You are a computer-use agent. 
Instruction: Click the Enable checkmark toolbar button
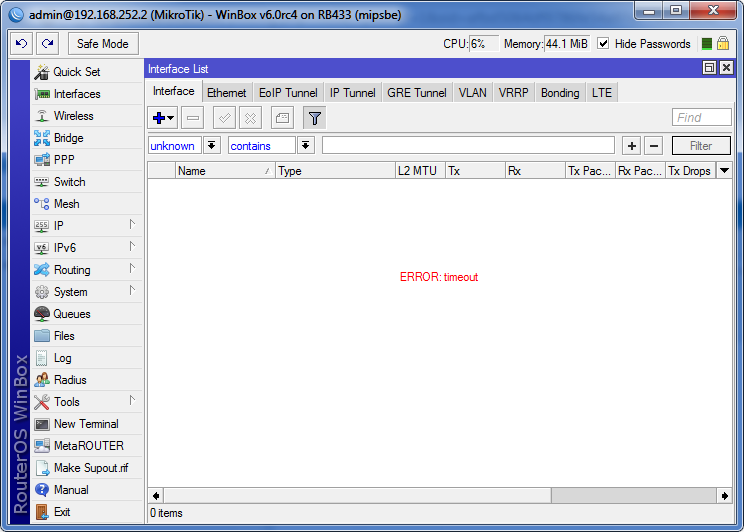(x=224, y=118)
